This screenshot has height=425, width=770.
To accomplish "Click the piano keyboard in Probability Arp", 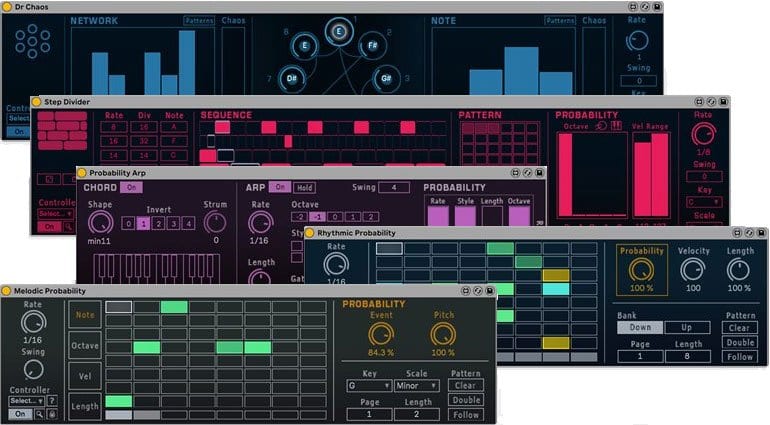I will pos(157,268).
